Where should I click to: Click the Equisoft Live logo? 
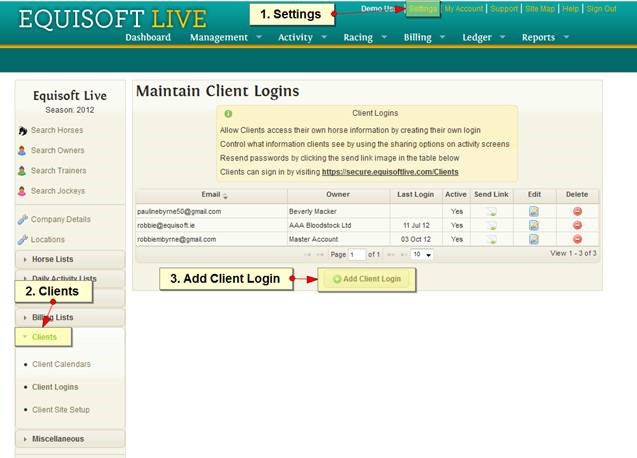113,19
